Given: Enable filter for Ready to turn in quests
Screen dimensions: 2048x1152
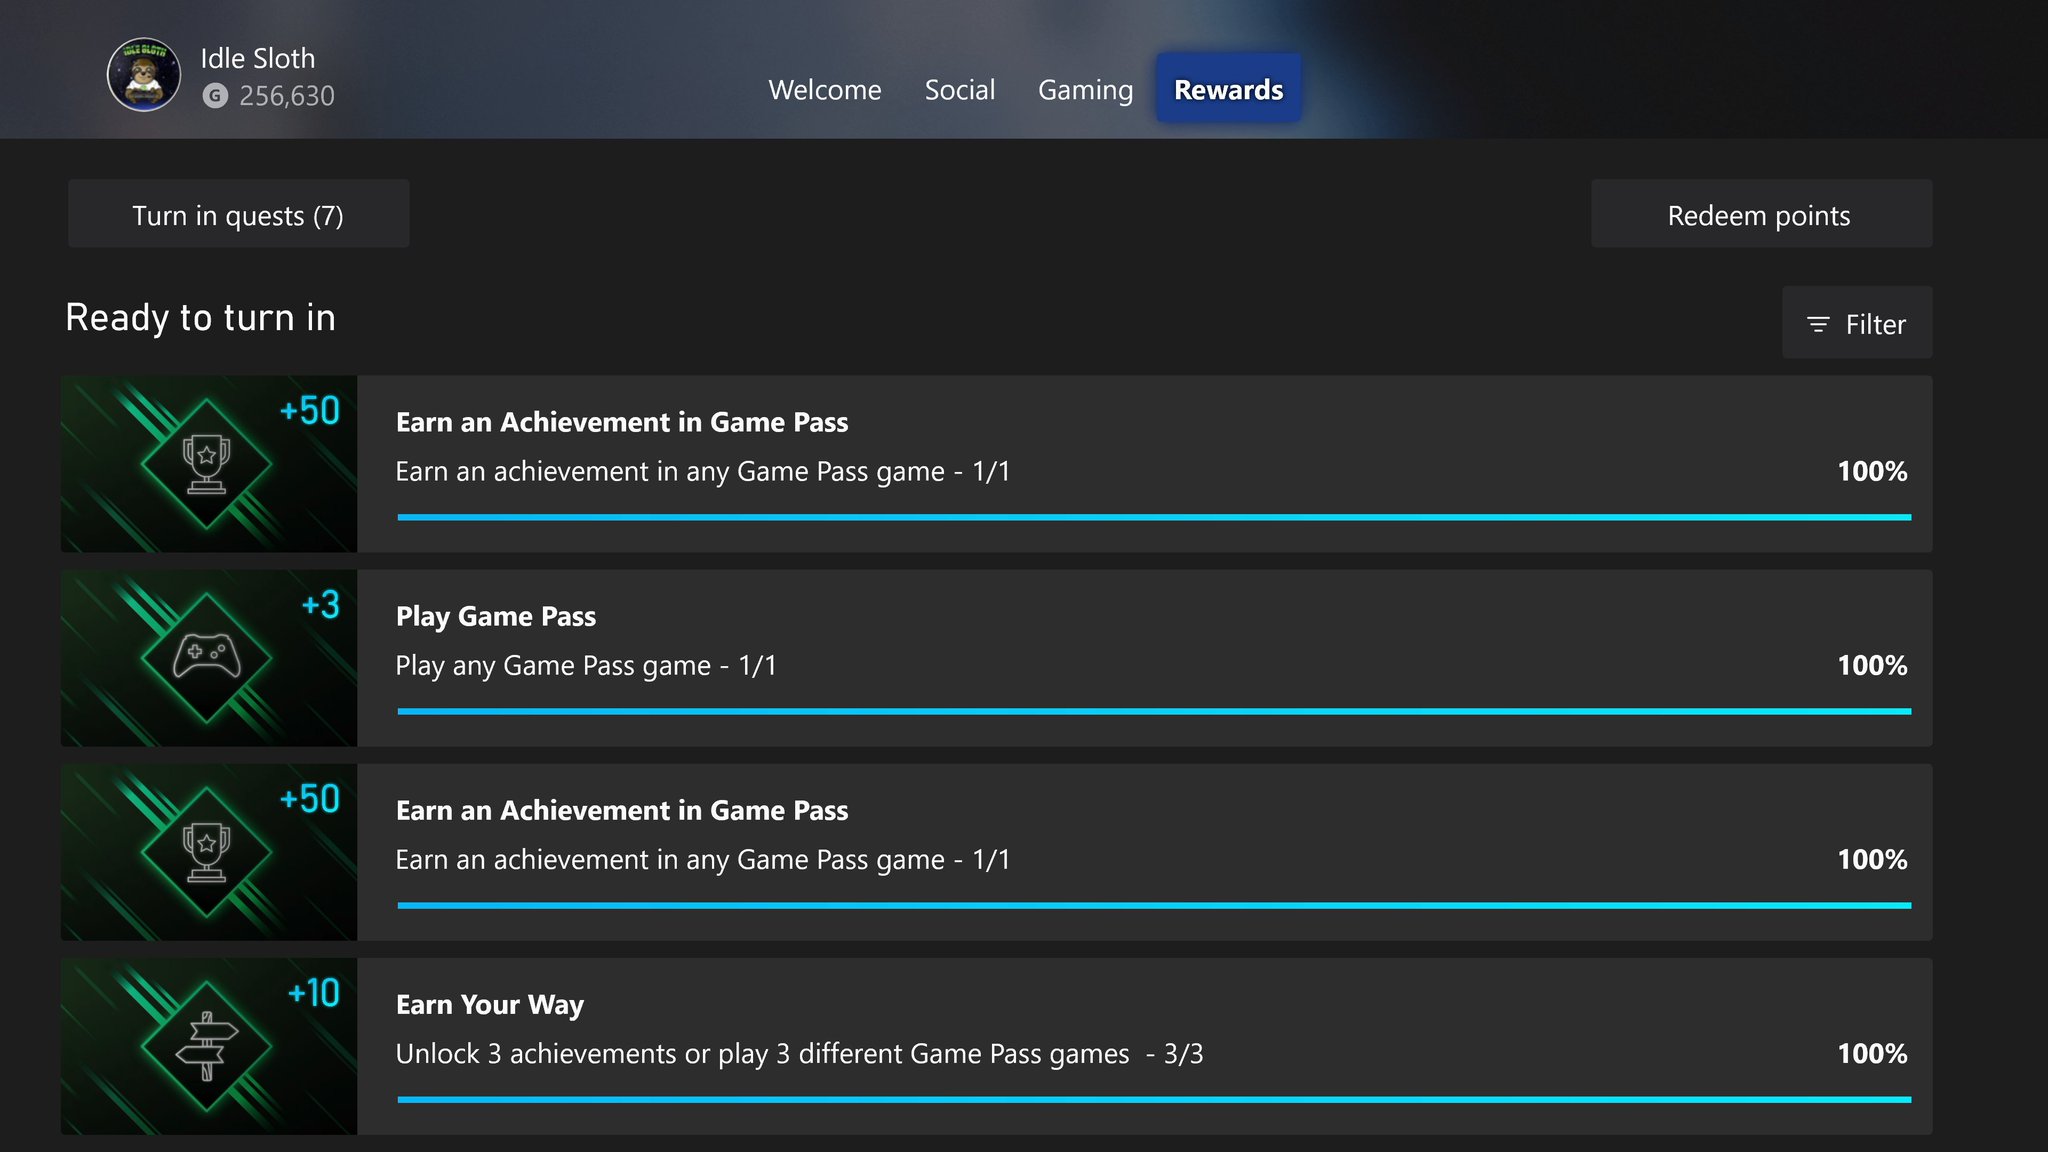Looking at the screenshot, I should [x=1858, y=322].
